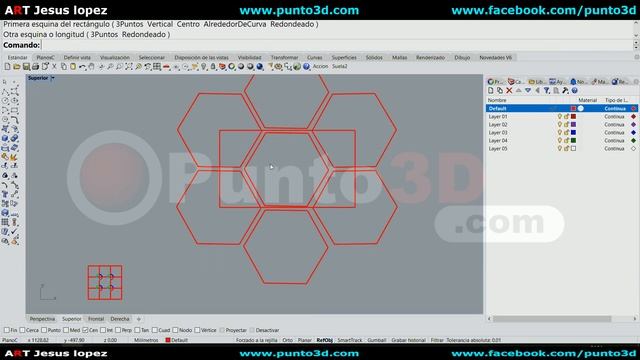
Task: Click the Nombre column header in the layers panel
Action: 497,100
